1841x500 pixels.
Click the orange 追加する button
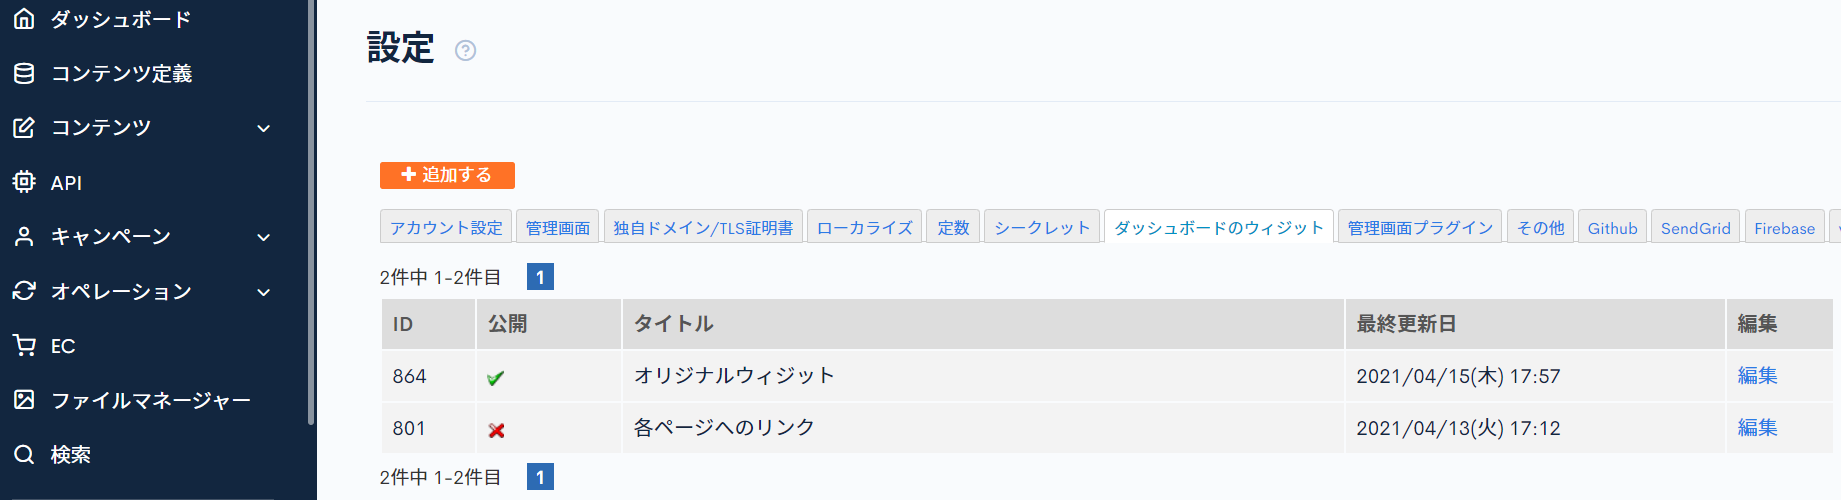pyautogui.click(x=447, y=175)
